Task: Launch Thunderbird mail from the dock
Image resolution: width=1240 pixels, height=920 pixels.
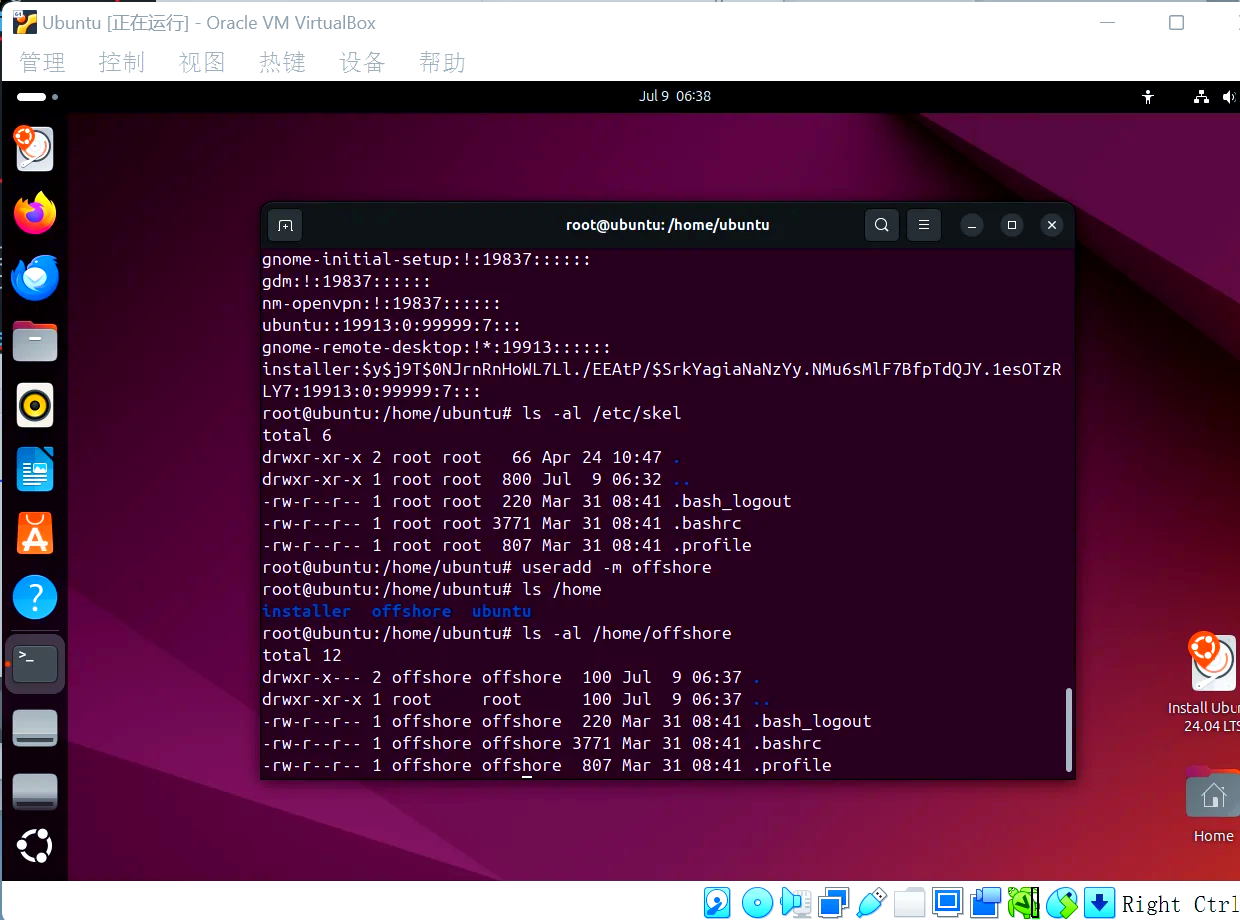Action: 35,277
